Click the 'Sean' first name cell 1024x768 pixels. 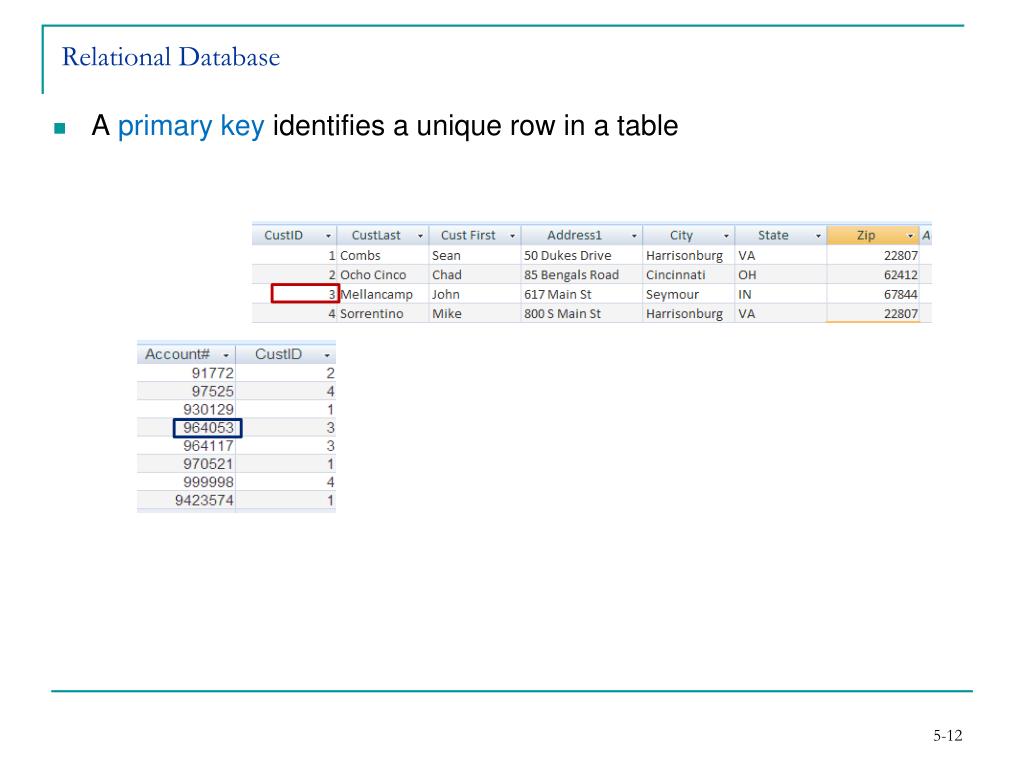coord(475,255)
